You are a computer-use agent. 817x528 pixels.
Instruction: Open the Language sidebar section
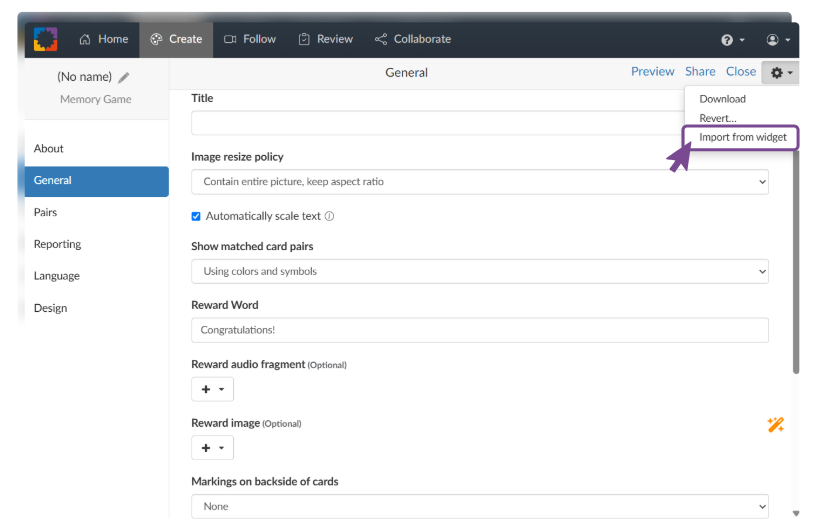click(x=96, y=276)
